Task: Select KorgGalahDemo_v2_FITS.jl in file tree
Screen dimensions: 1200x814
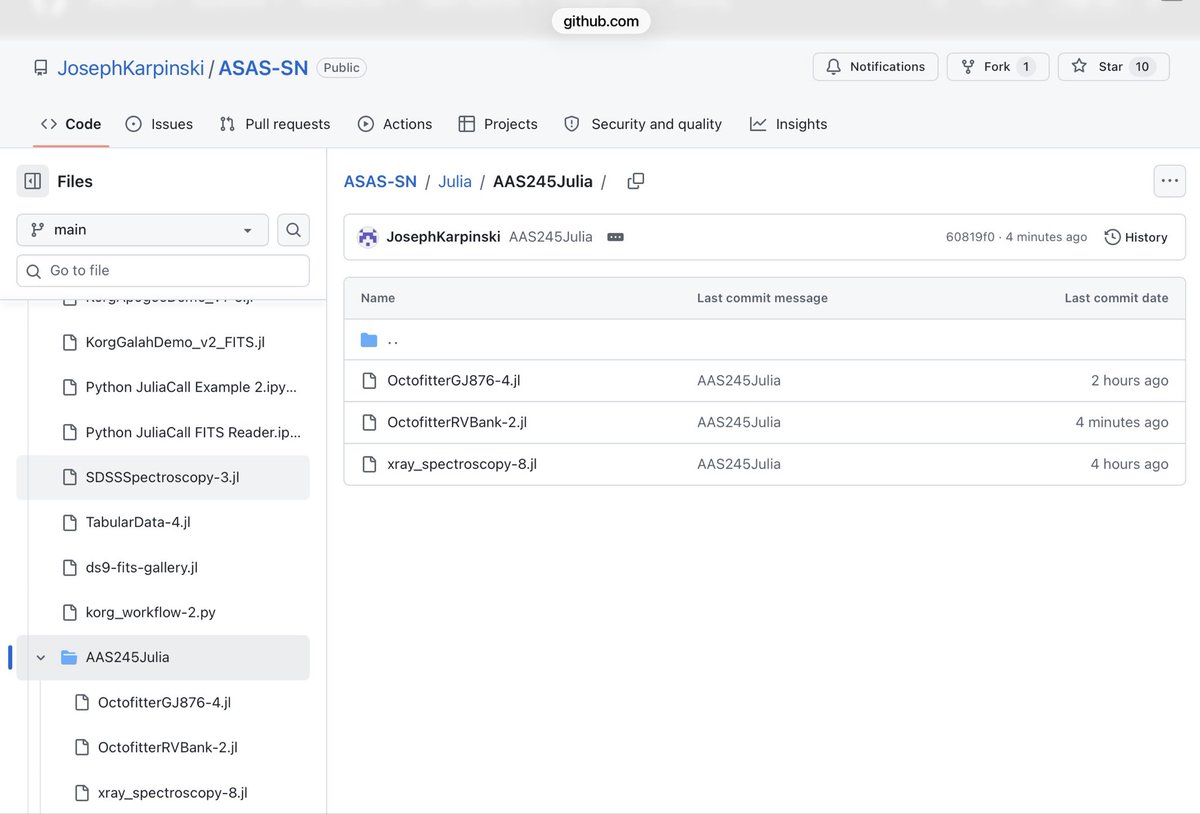Action: 163,342
